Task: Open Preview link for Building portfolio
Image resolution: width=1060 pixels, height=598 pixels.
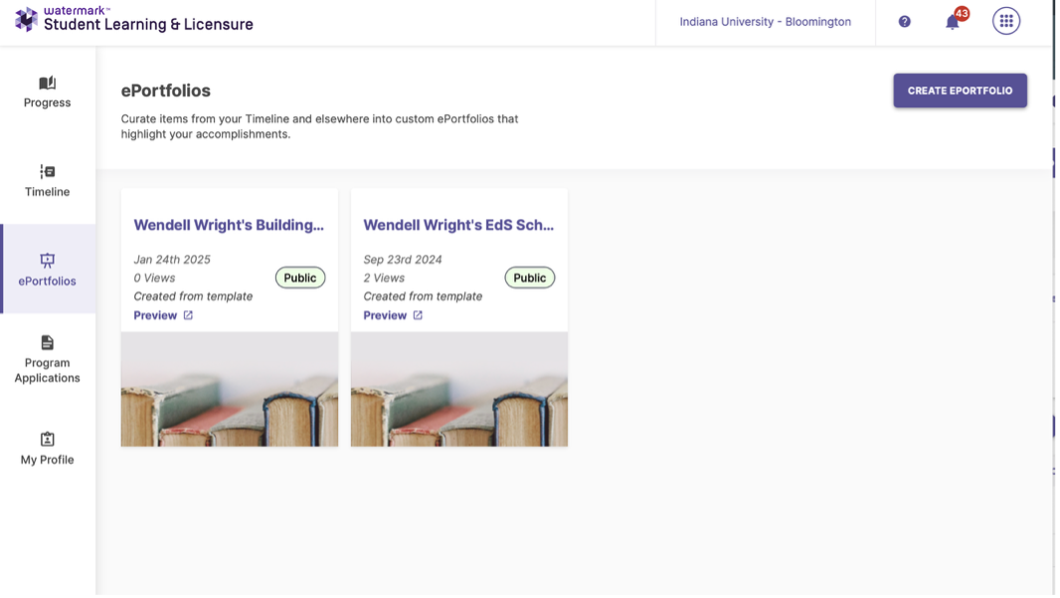Action: (155, 314)
